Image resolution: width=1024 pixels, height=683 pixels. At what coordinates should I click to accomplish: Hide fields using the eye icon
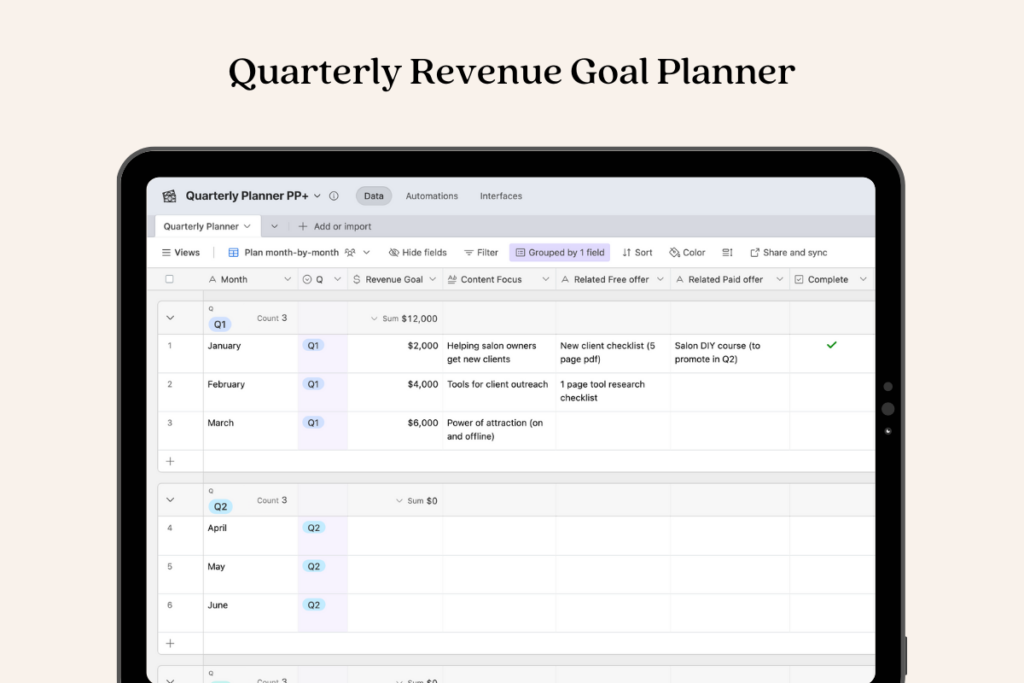coord(417,253)
